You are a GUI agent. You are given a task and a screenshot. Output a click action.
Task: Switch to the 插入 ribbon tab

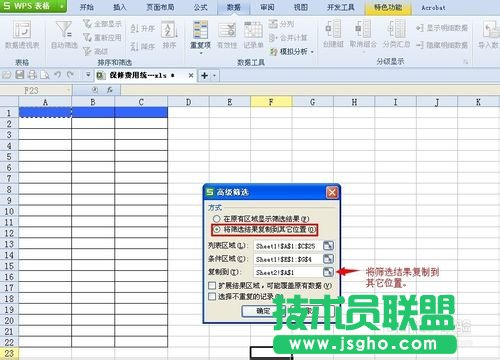(x=120, y=7)
